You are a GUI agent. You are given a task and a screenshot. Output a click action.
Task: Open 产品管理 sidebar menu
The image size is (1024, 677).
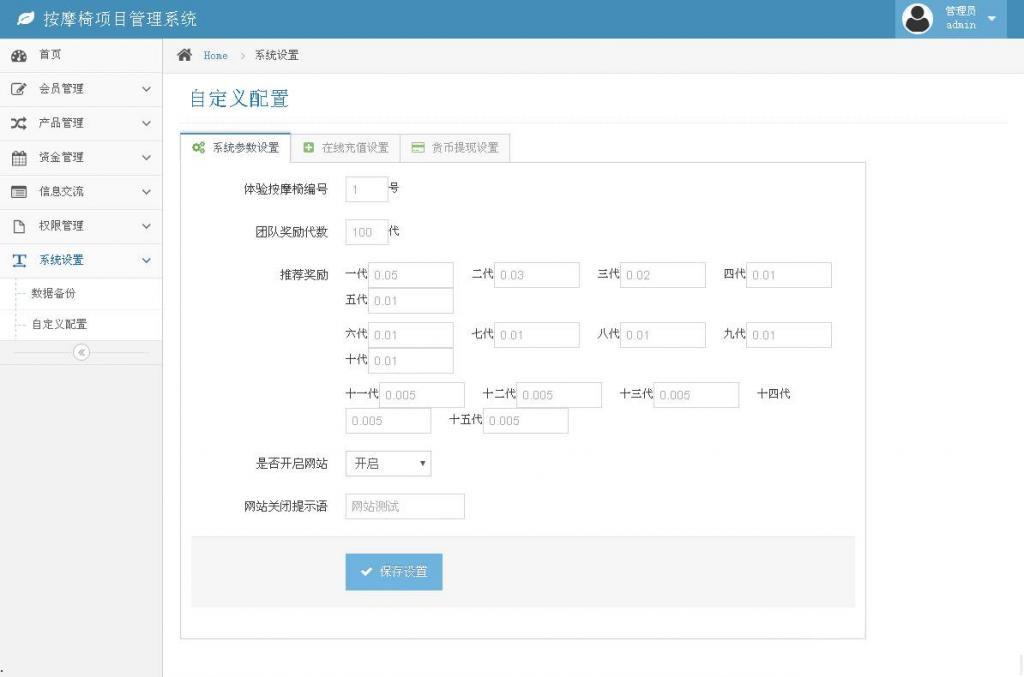(81, 123)
